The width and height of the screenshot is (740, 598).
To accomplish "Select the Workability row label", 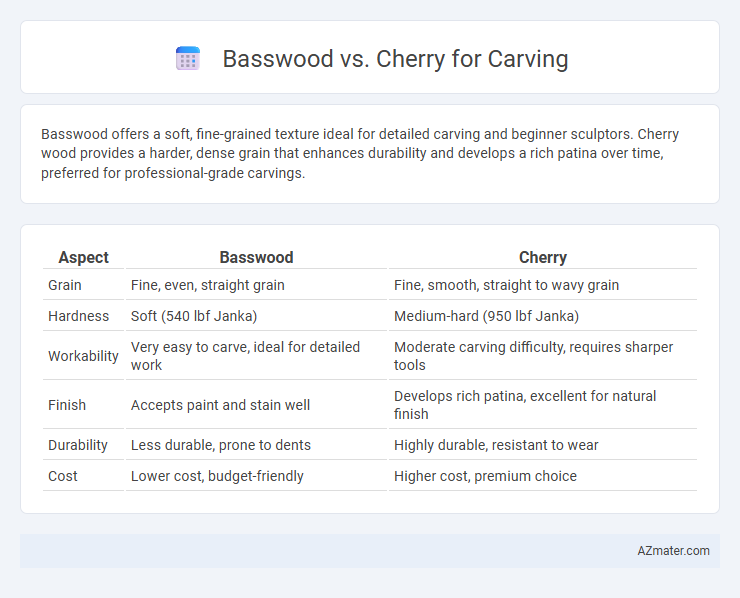I will (83, 356).
